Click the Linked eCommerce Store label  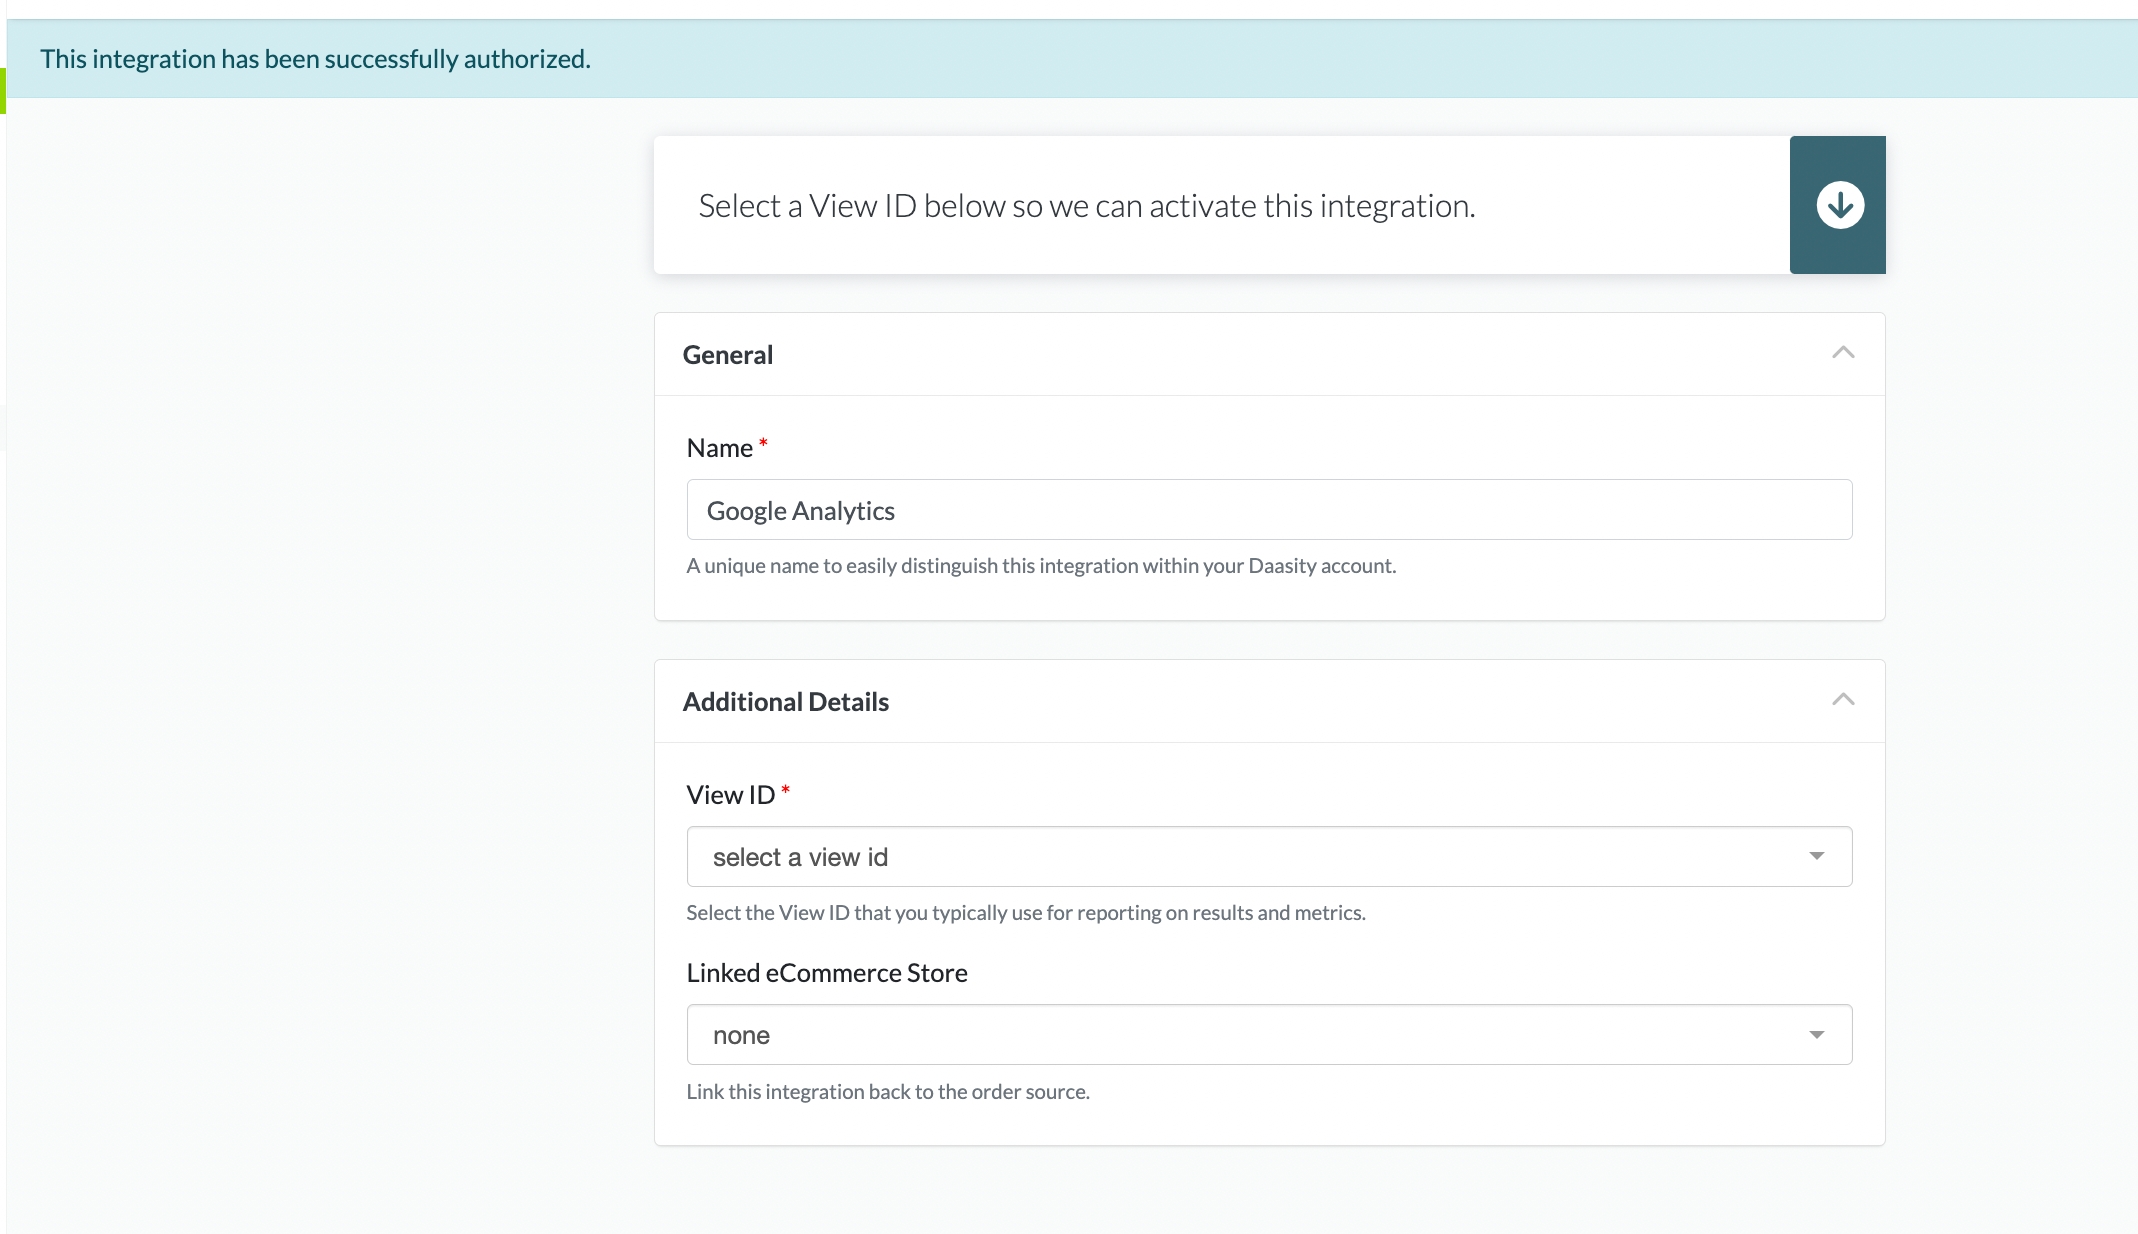click(826, 973)
